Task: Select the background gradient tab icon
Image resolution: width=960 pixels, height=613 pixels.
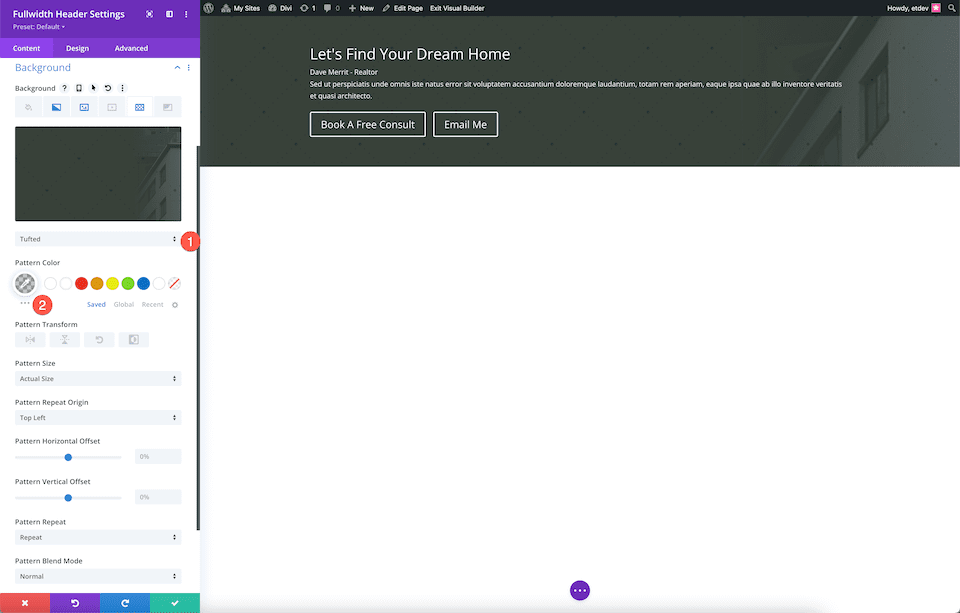Action: [56, 107]
